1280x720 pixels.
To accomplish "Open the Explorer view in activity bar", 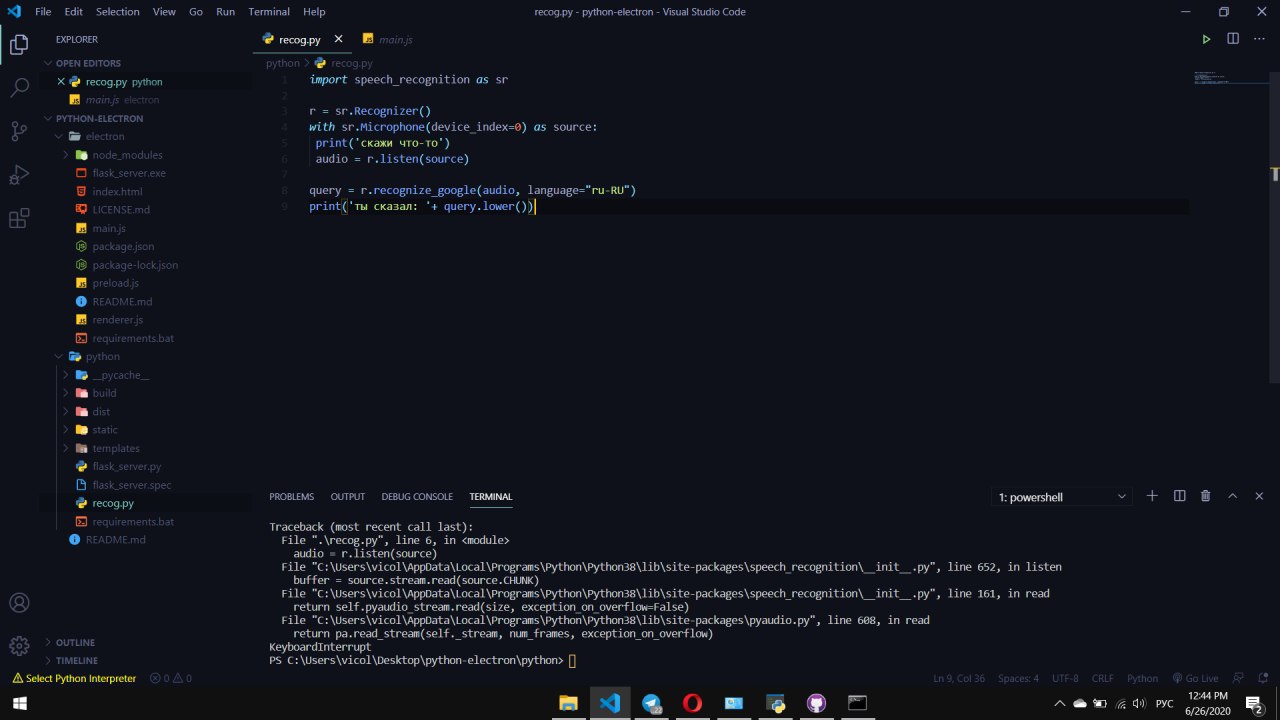I will (x=19, y=44).
